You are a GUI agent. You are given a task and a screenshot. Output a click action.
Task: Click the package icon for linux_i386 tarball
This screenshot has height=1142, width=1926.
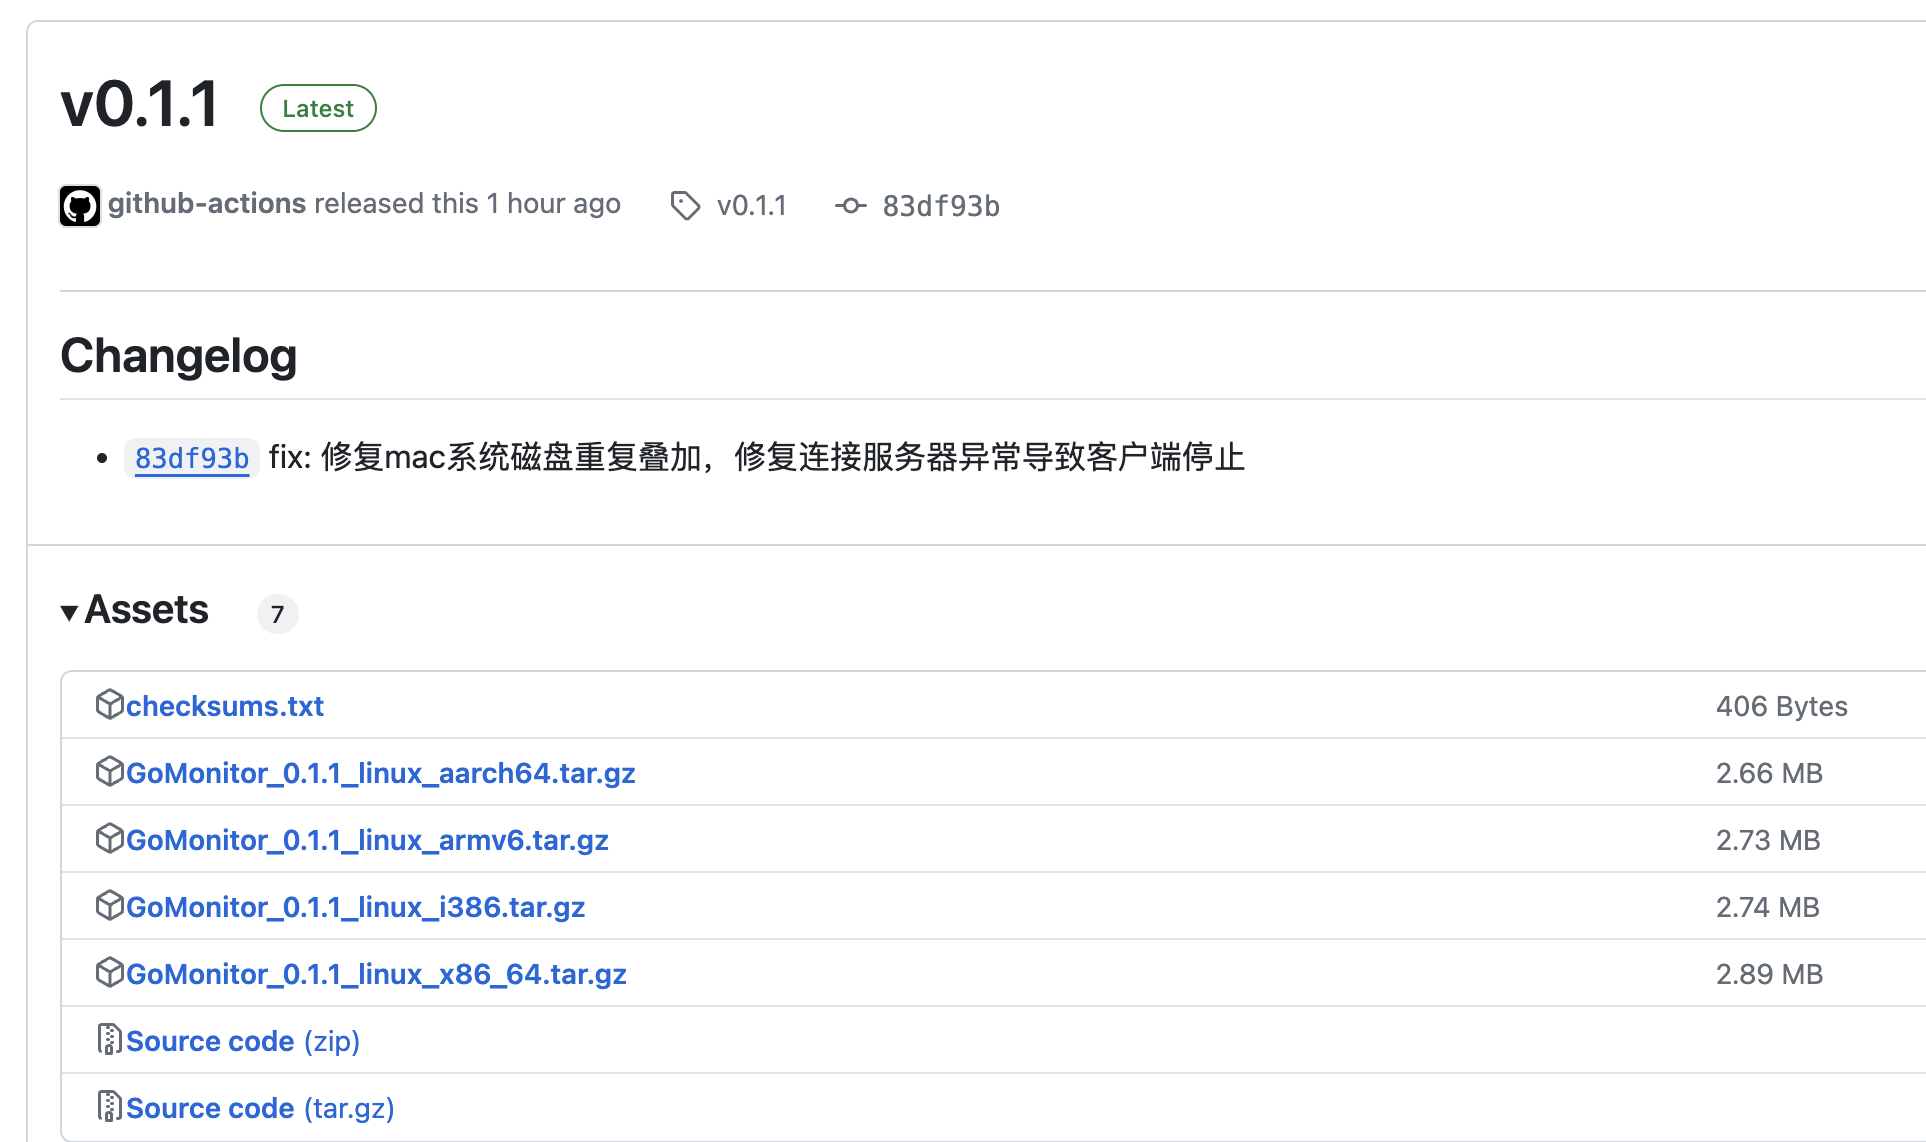tap(109, 906)
